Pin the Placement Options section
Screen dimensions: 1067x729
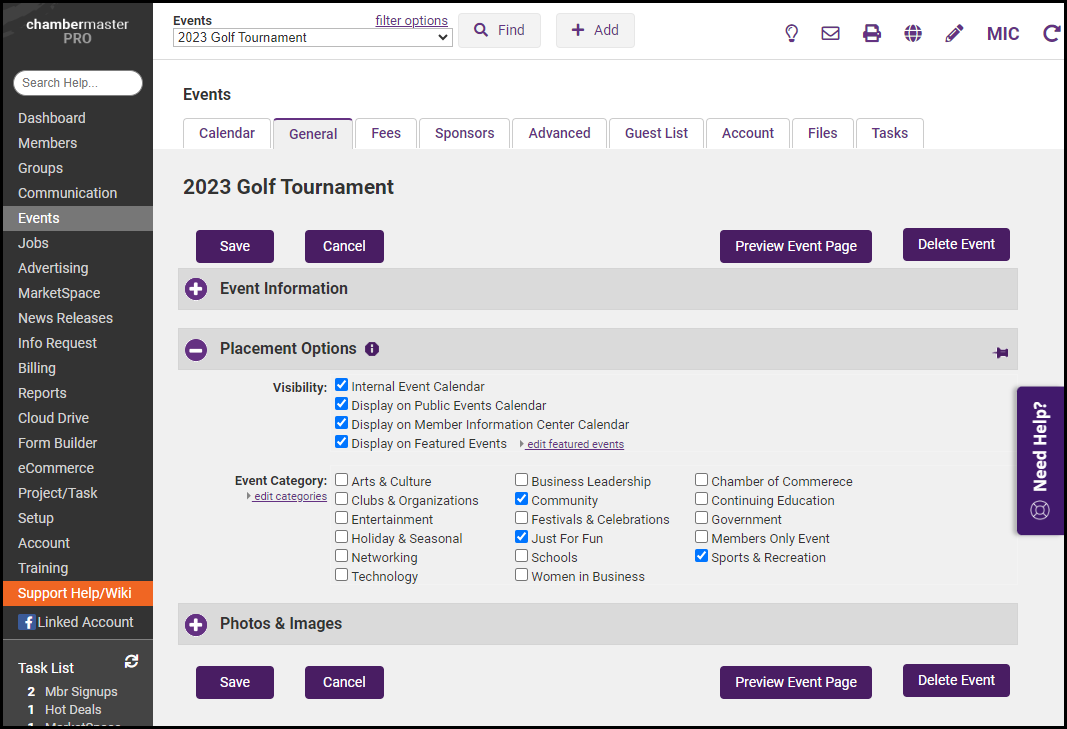click(1000, 353)
